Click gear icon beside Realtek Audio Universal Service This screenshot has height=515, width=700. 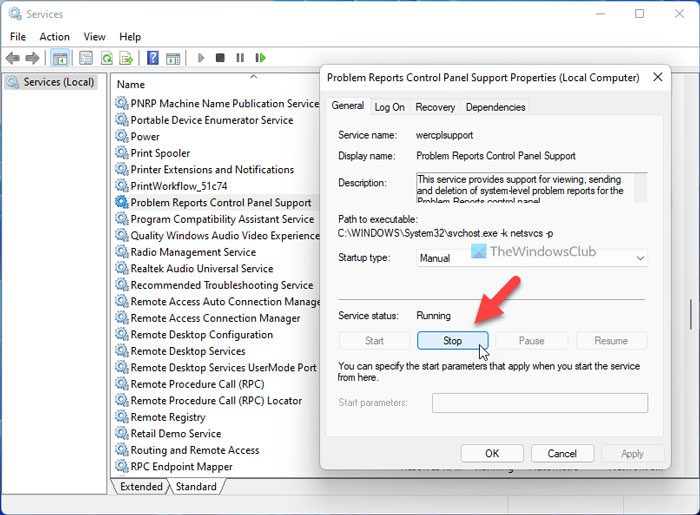122,269
